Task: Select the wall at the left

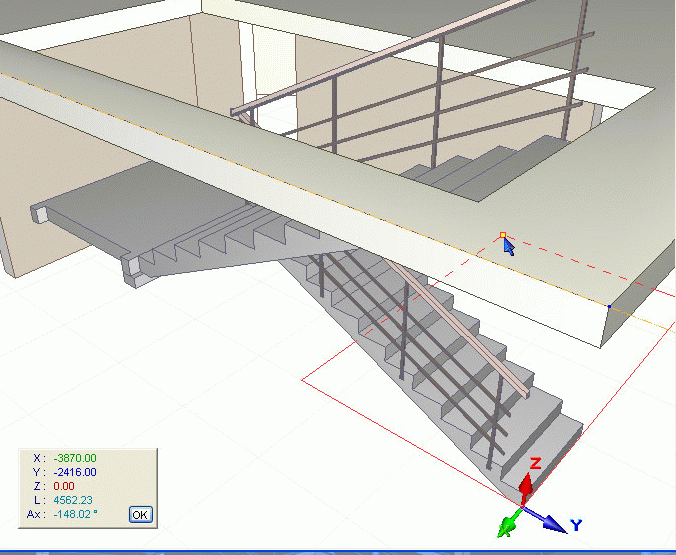Action: coord(15,200)
